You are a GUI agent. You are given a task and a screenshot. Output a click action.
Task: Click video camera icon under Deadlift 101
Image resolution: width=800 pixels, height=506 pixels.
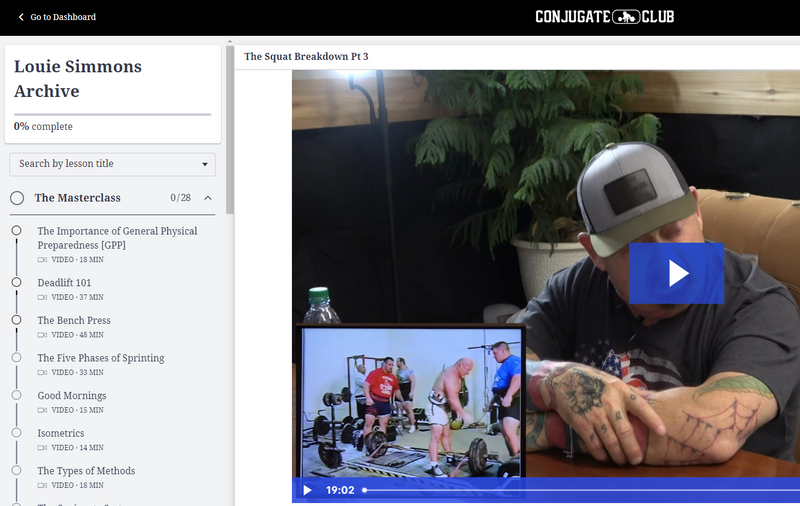click(x=42, y=297)
